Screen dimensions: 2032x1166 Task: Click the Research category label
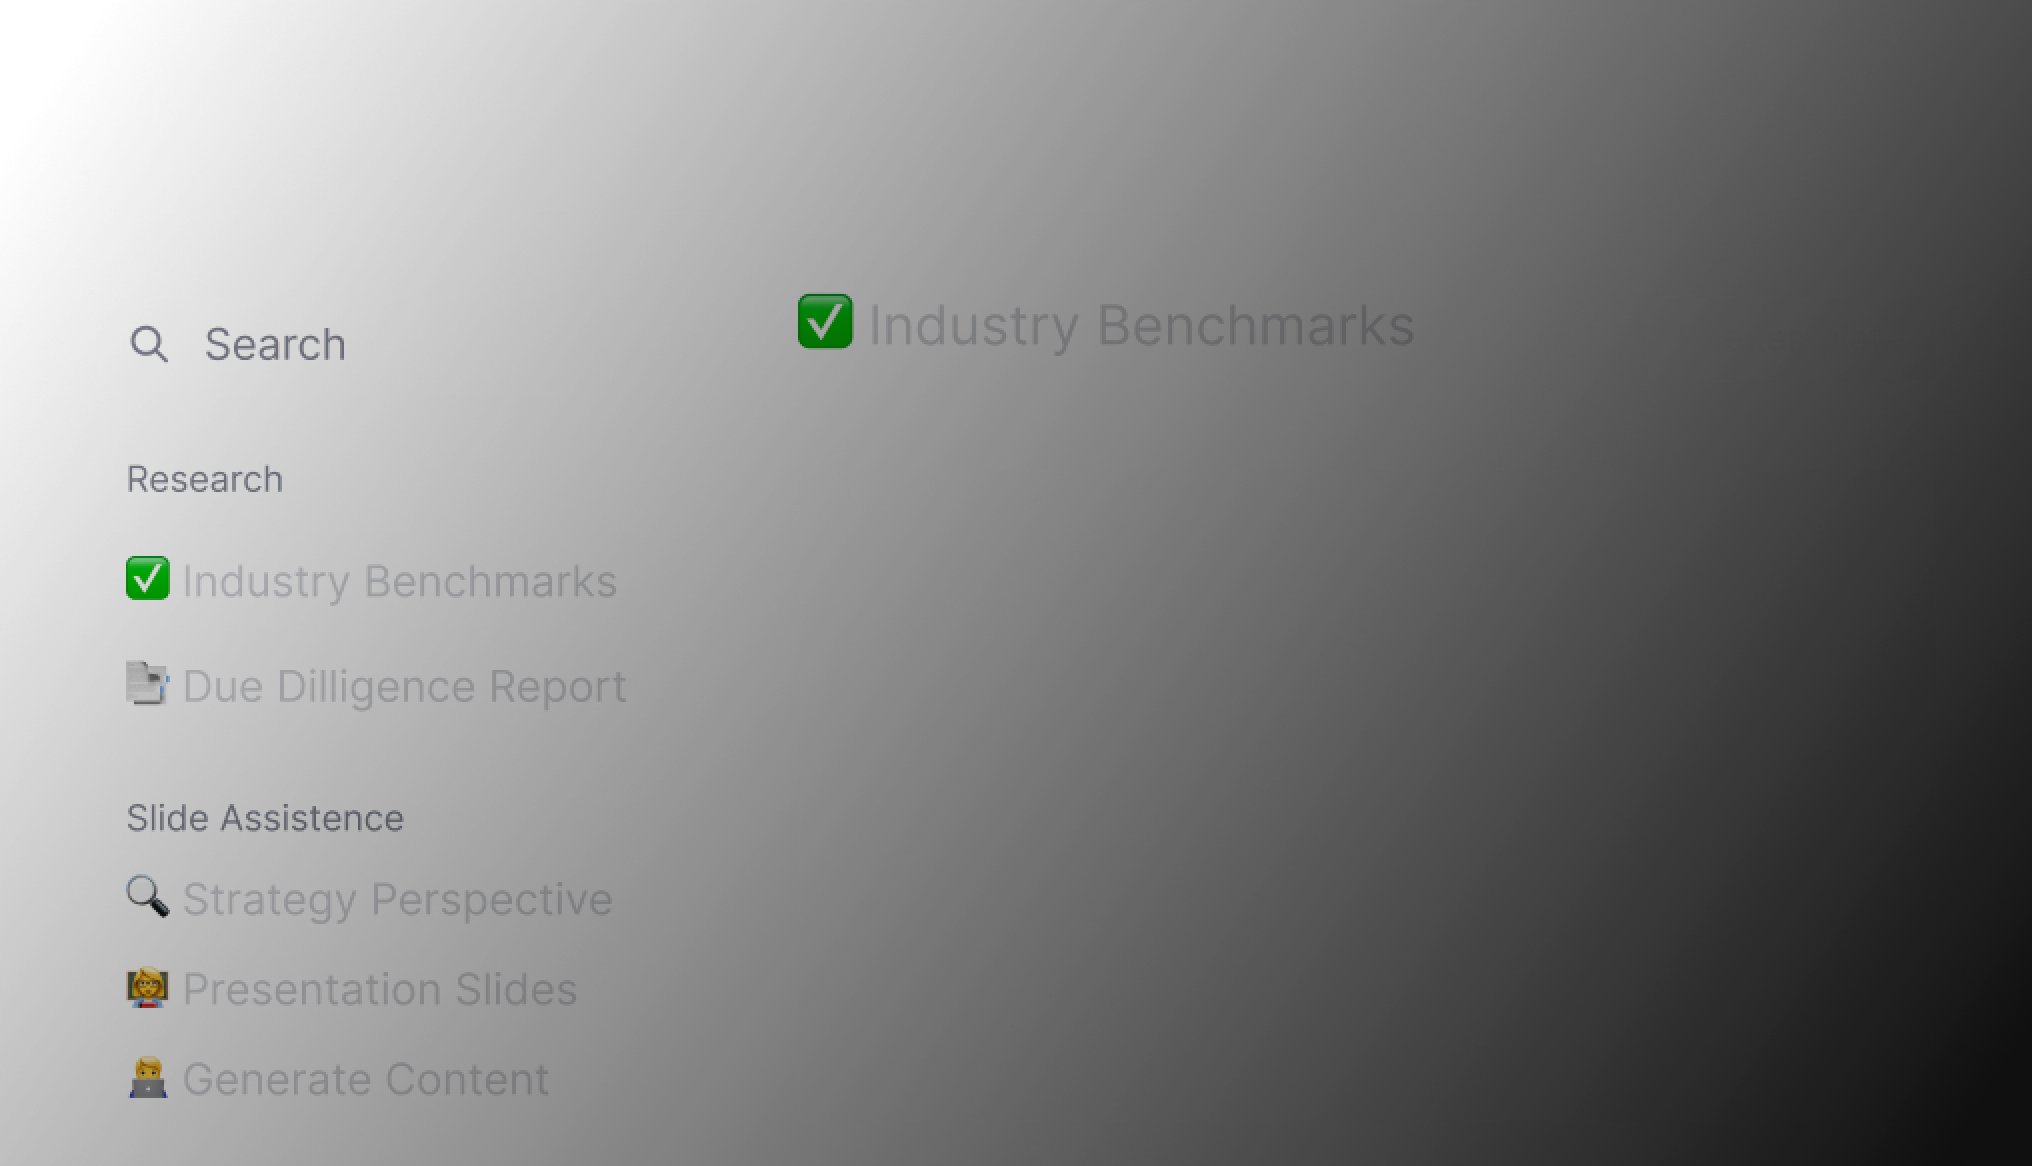tap(204, 480)
